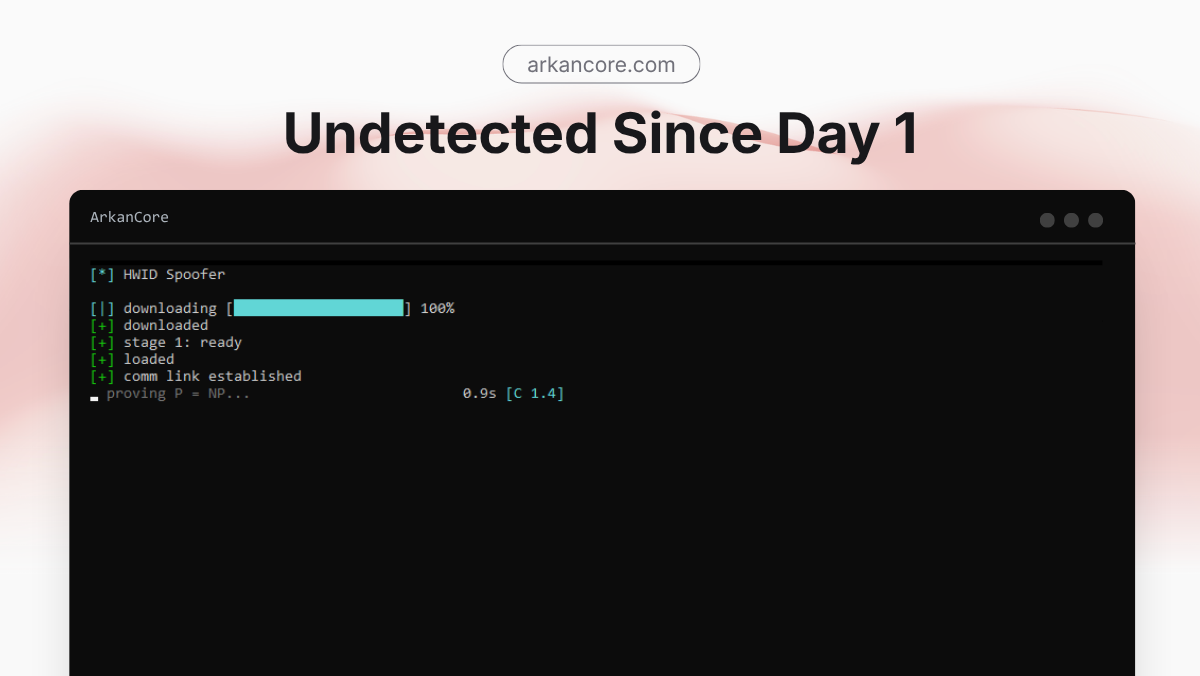Select the ArkanCore window title
1200x676 pixels.
[x=129, y=217]
